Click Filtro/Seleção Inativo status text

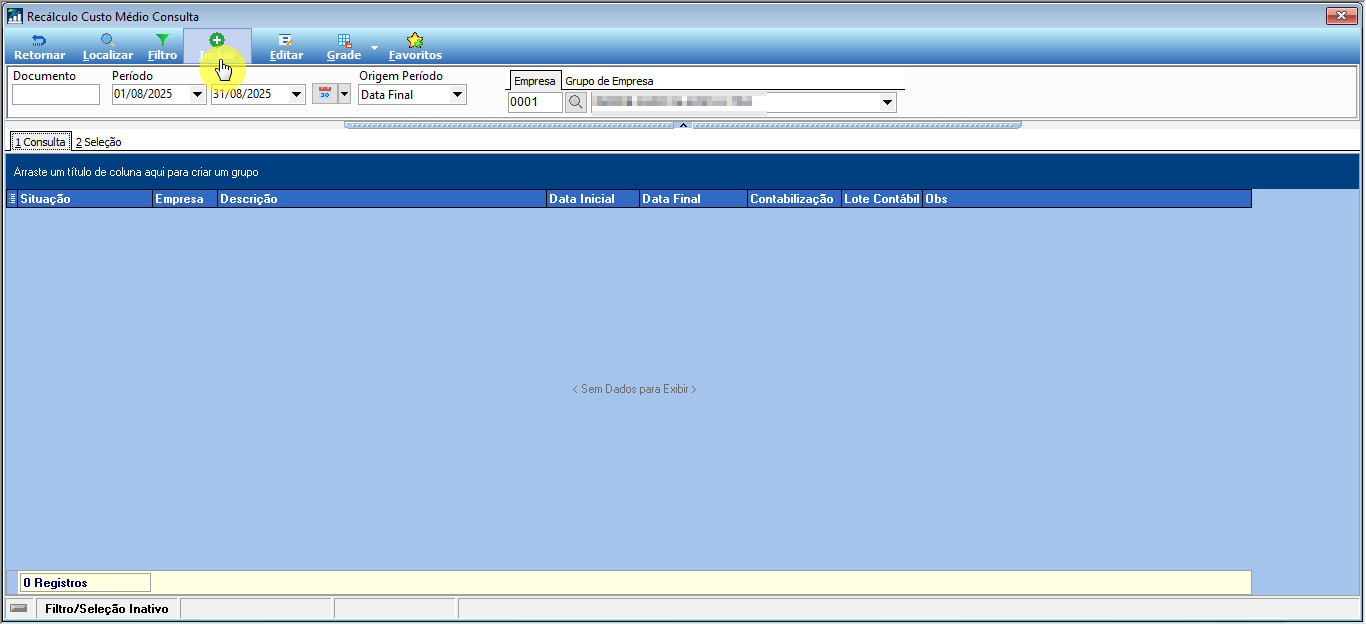107,608
